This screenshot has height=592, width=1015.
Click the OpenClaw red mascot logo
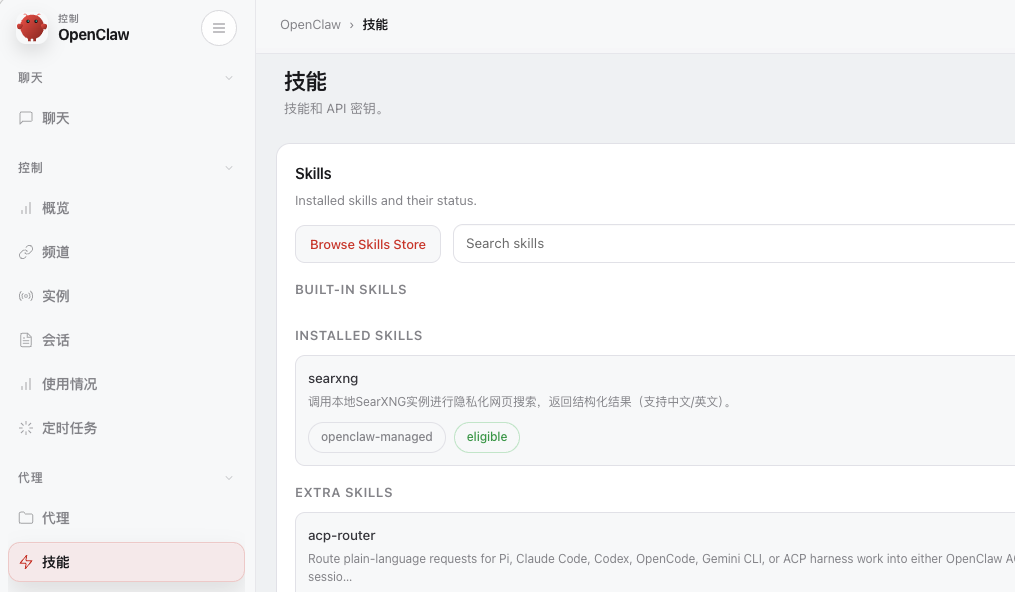click(x=32, y=28)
